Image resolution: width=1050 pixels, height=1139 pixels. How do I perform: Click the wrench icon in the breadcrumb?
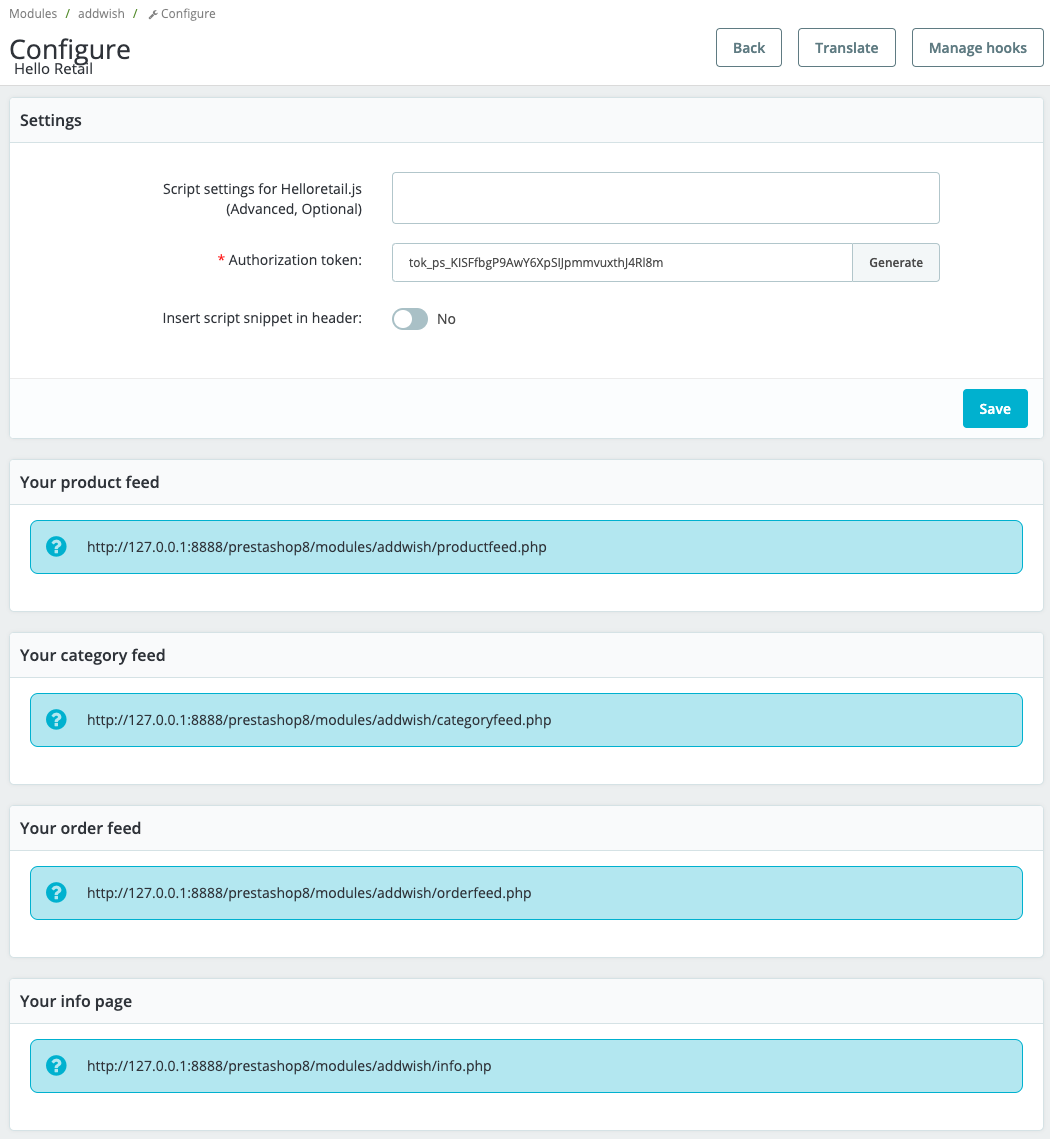click(153, 15)
